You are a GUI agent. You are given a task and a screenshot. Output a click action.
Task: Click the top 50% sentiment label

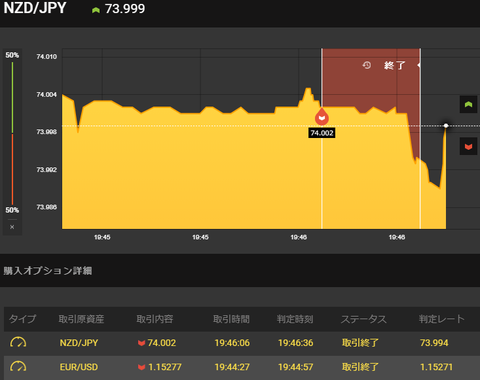pyautogui.click(x=12, y=55)
